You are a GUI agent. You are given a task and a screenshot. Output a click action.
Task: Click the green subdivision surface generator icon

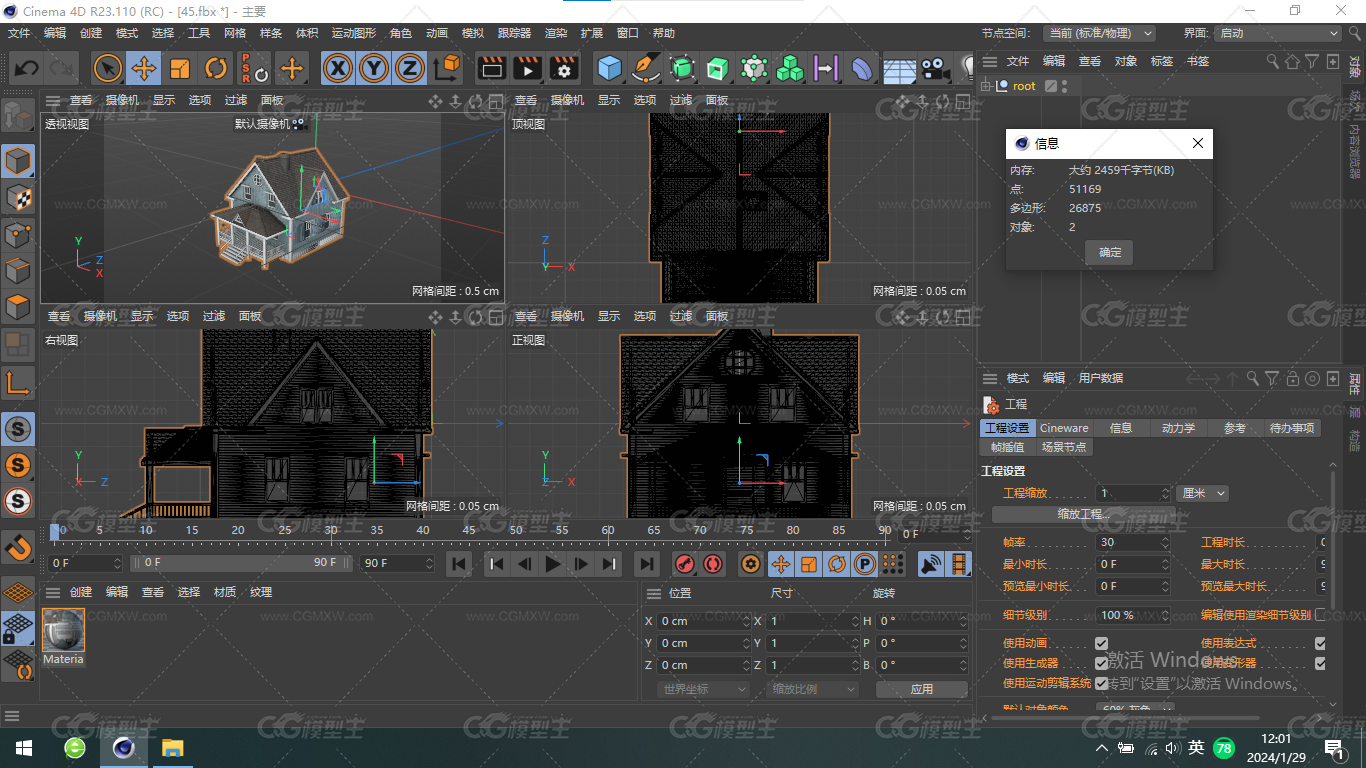click(x=682, y=68)
